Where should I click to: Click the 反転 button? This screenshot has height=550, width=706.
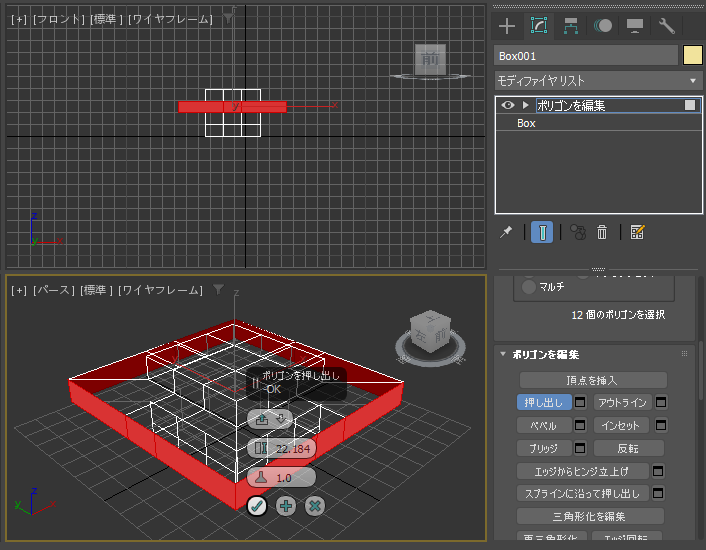[629, 448]
